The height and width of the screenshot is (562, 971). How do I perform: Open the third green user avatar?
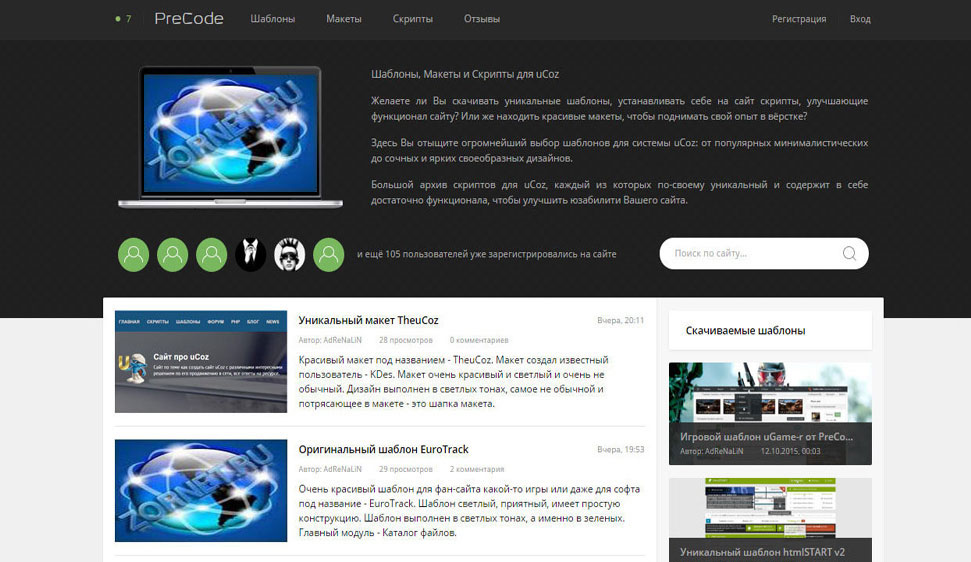[x=212, y=254]
